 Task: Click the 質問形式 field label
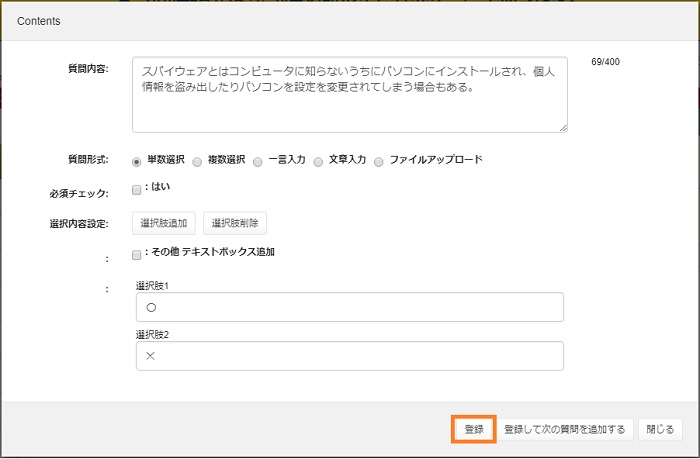[x=87, y=160]
